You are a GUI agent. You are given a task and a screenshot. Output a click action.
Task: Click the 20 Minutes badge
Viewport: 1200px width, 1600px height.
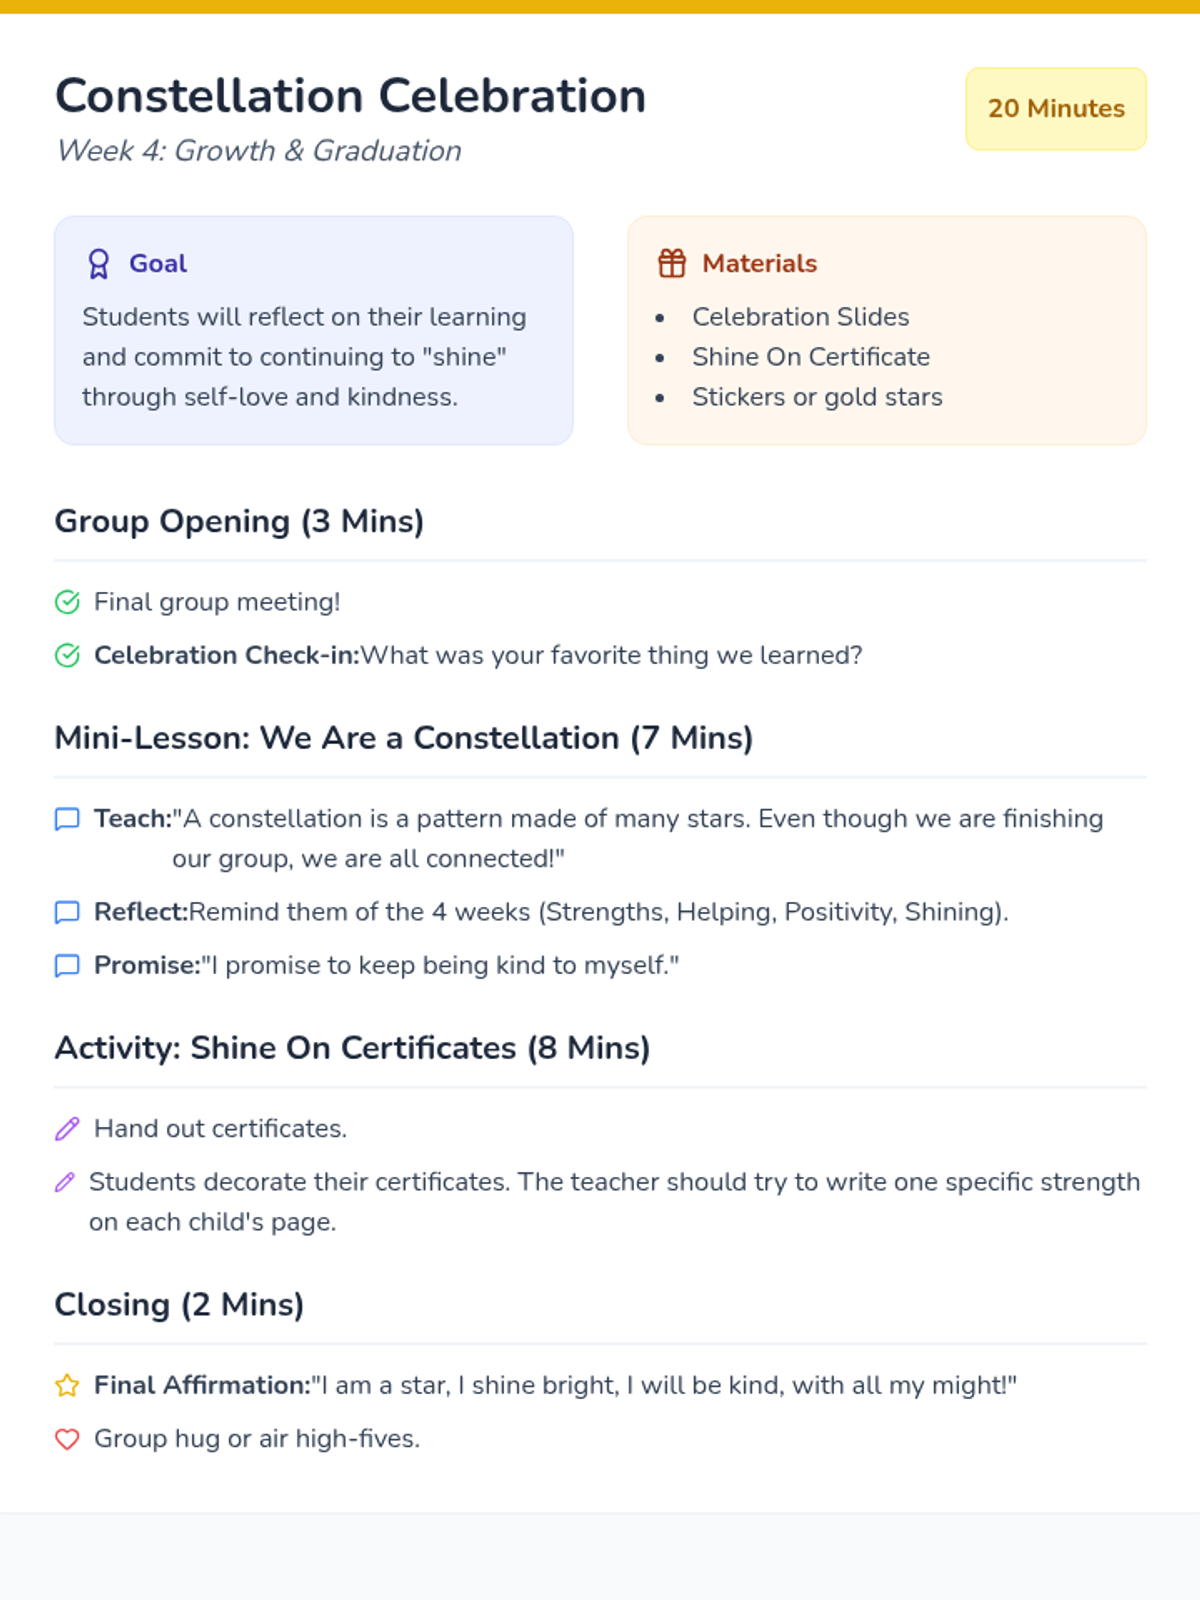click(1056, 109)
